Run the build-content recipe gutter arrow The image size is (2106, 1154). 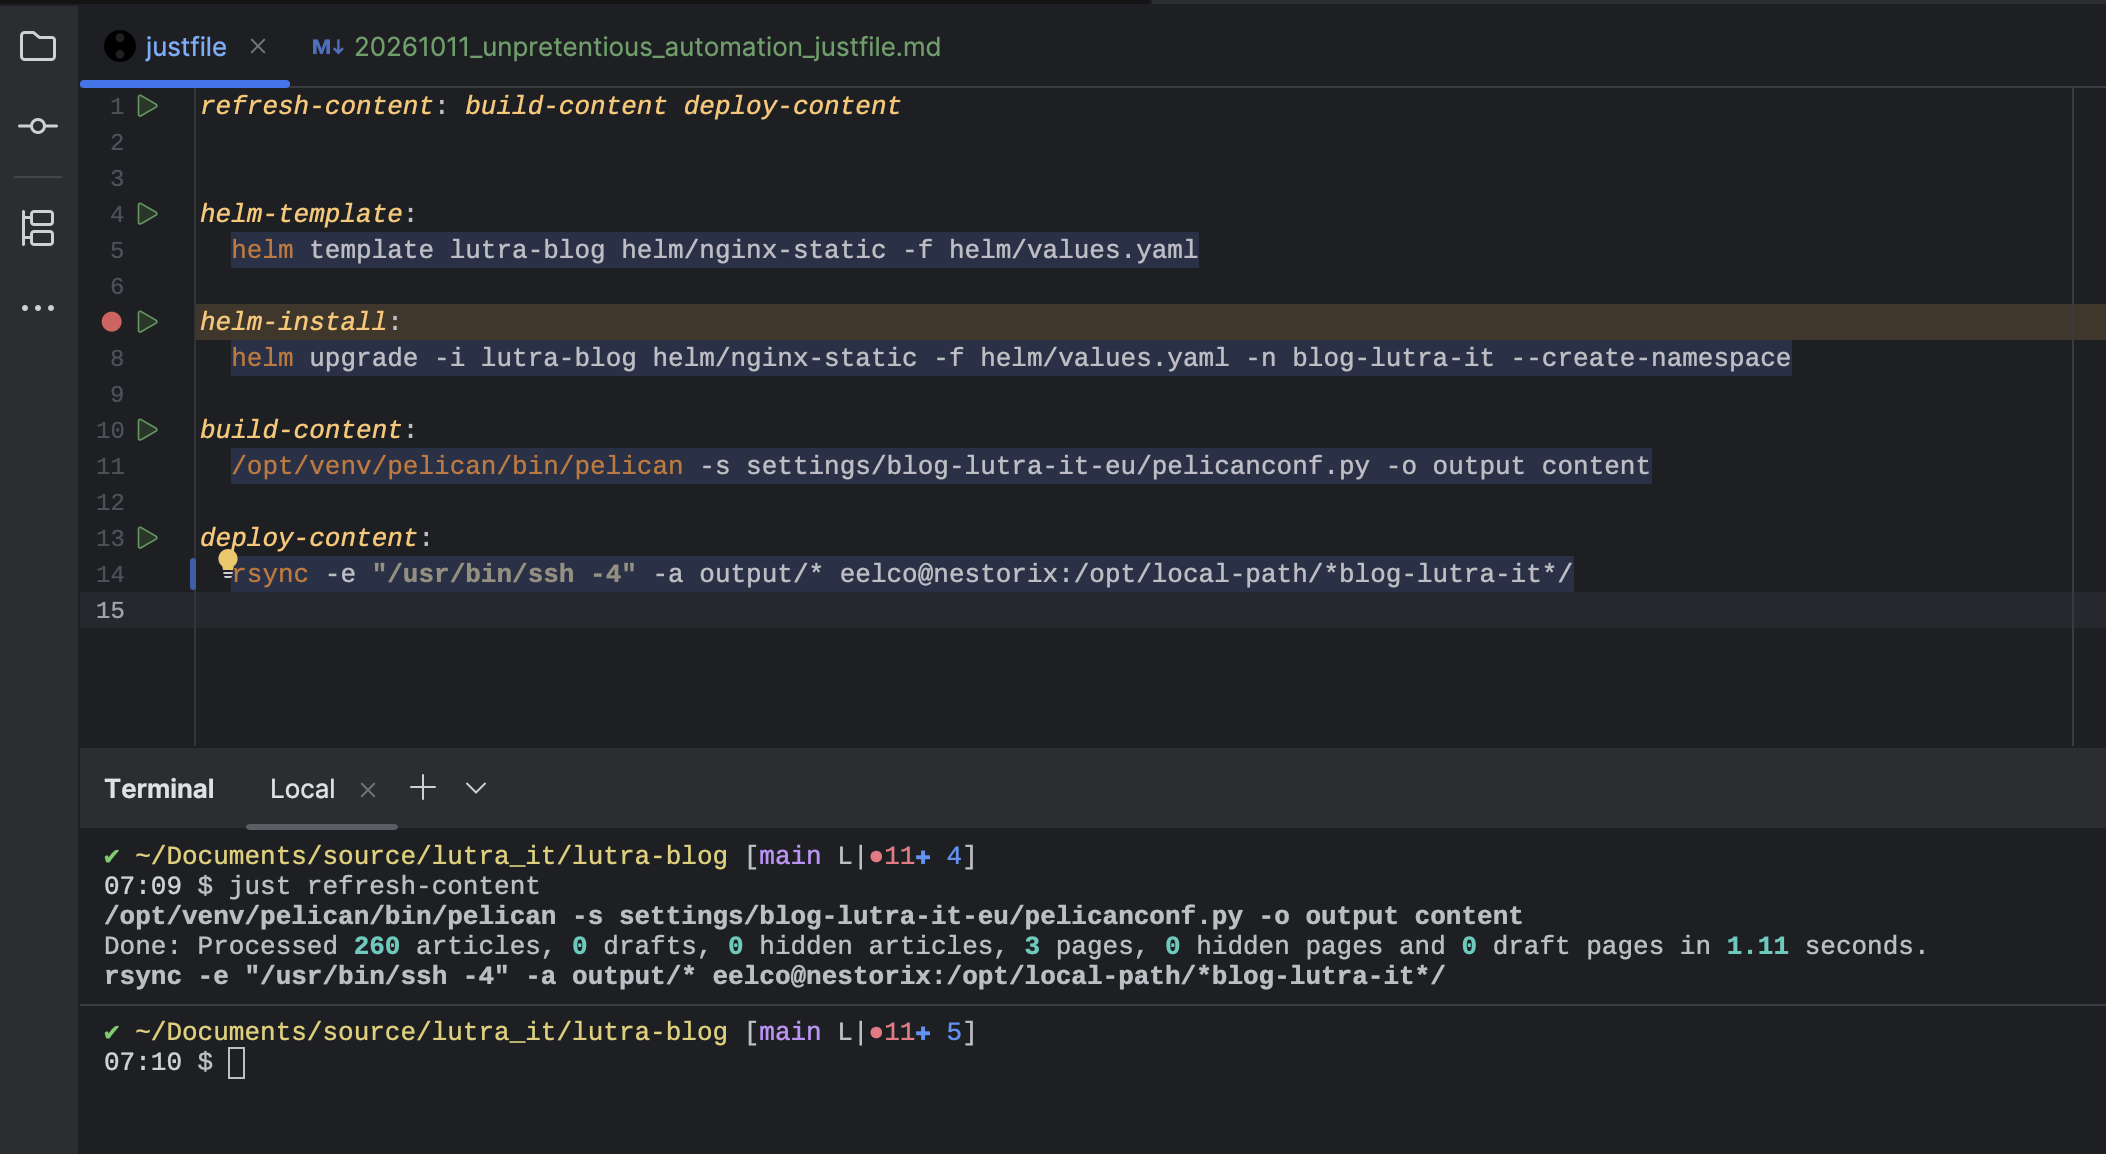(148, 430)
